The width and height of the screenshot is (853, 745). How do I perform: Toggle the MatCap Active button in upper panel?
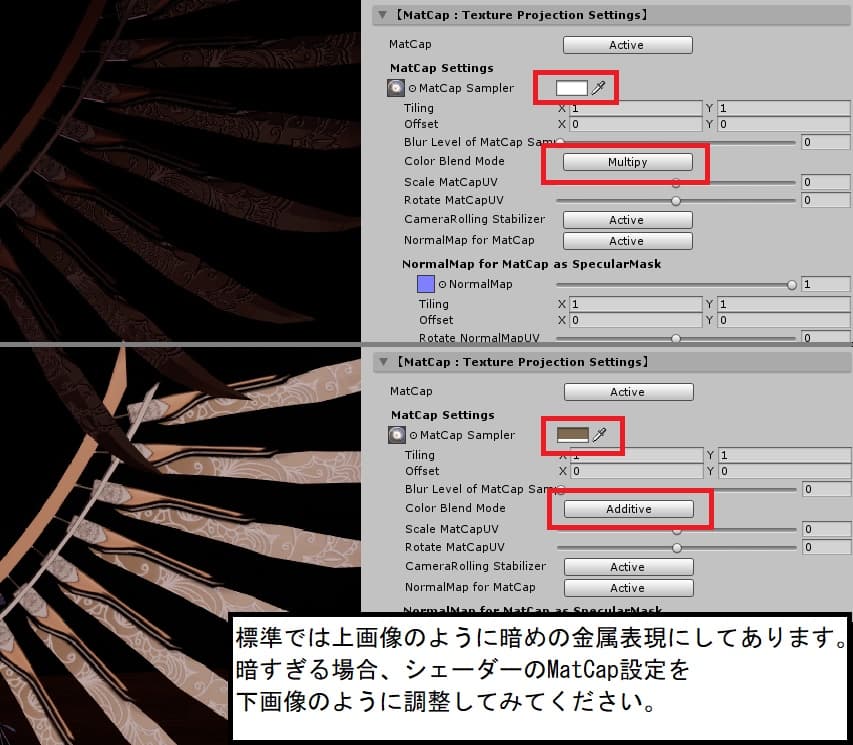[627, 45]
